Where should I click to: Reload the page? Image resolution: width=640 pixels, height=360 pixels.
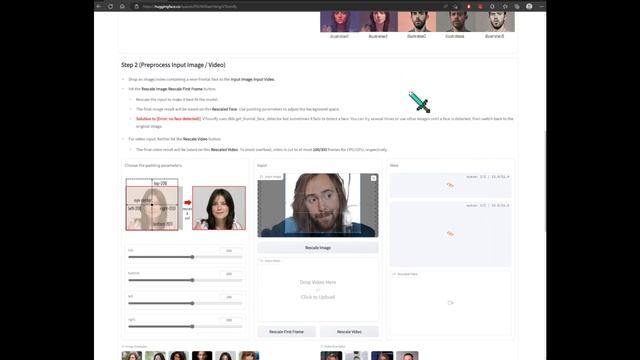[x=110, y=6]
